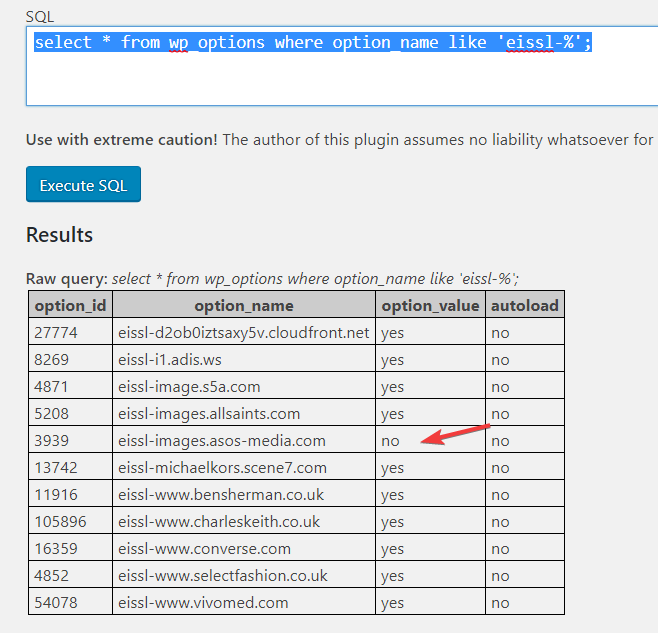
Task: Select the eissl-www.vivomed.com cell
Action: tap(244, 602)
